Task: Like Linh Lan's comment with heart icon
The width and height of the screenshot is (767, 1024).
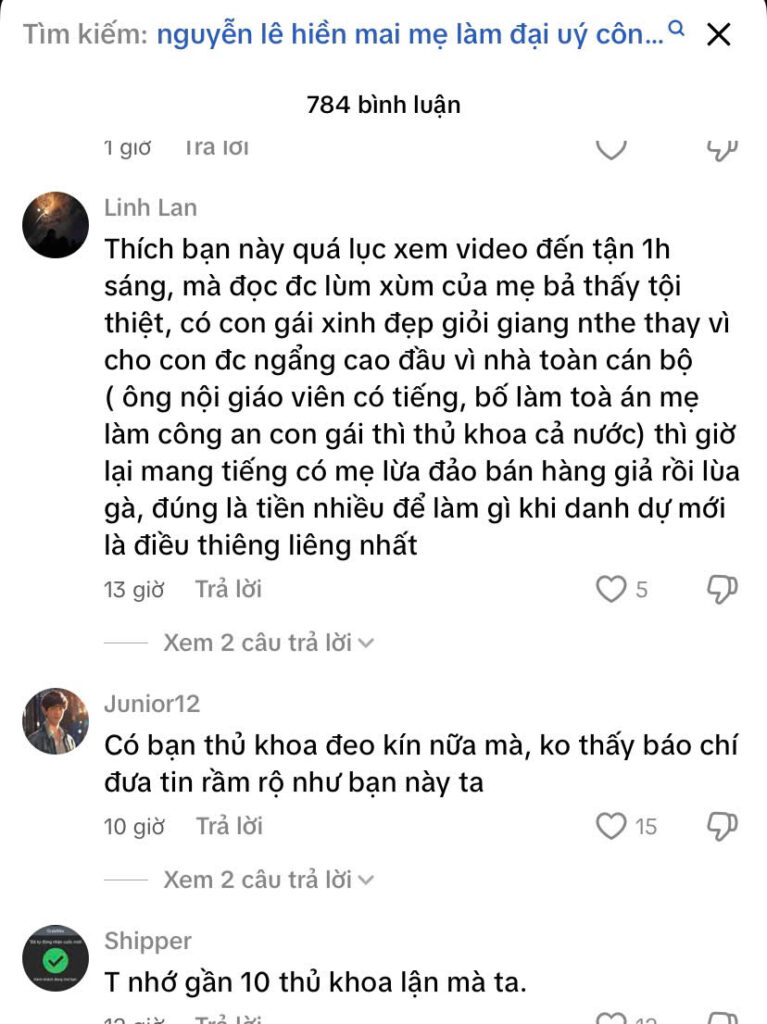Action: click(611, 589)
